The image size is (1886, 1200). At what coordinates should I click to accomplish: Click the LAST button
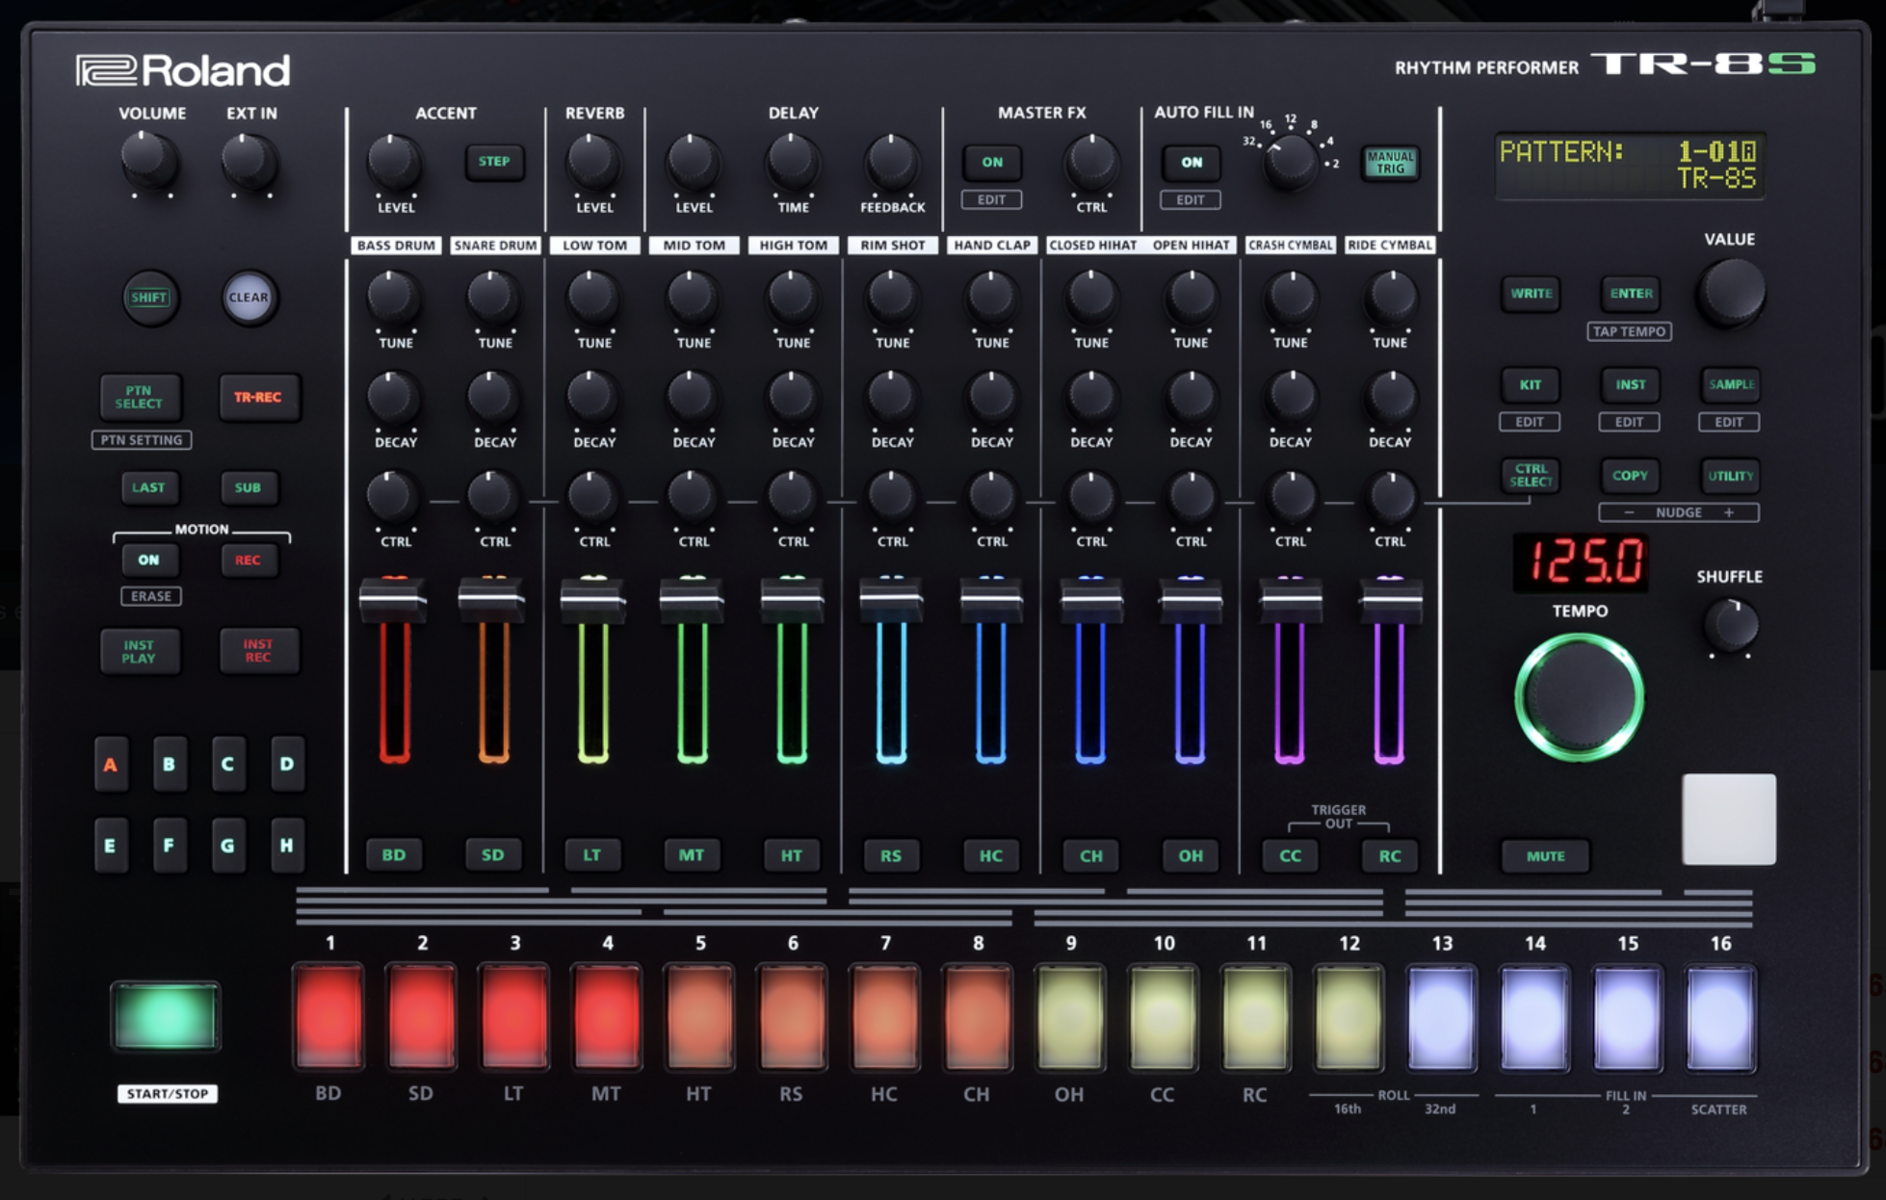click(148, 488)
